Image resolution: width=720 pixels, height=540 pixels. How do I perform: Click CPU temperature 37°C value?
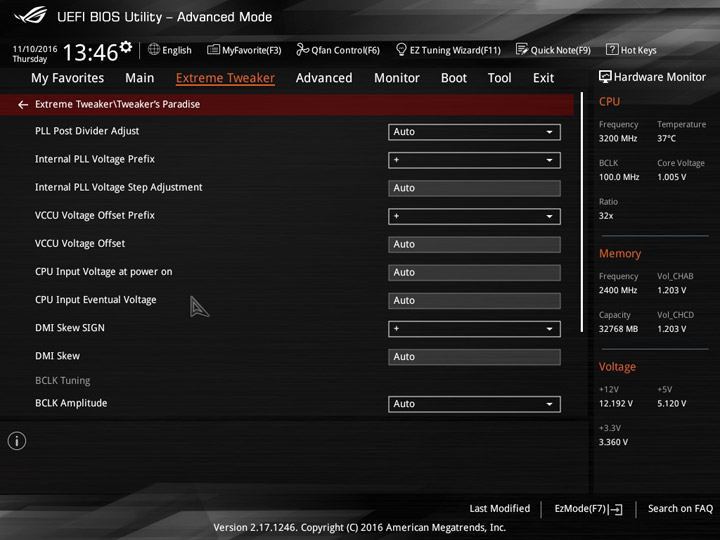click(666, 138)
